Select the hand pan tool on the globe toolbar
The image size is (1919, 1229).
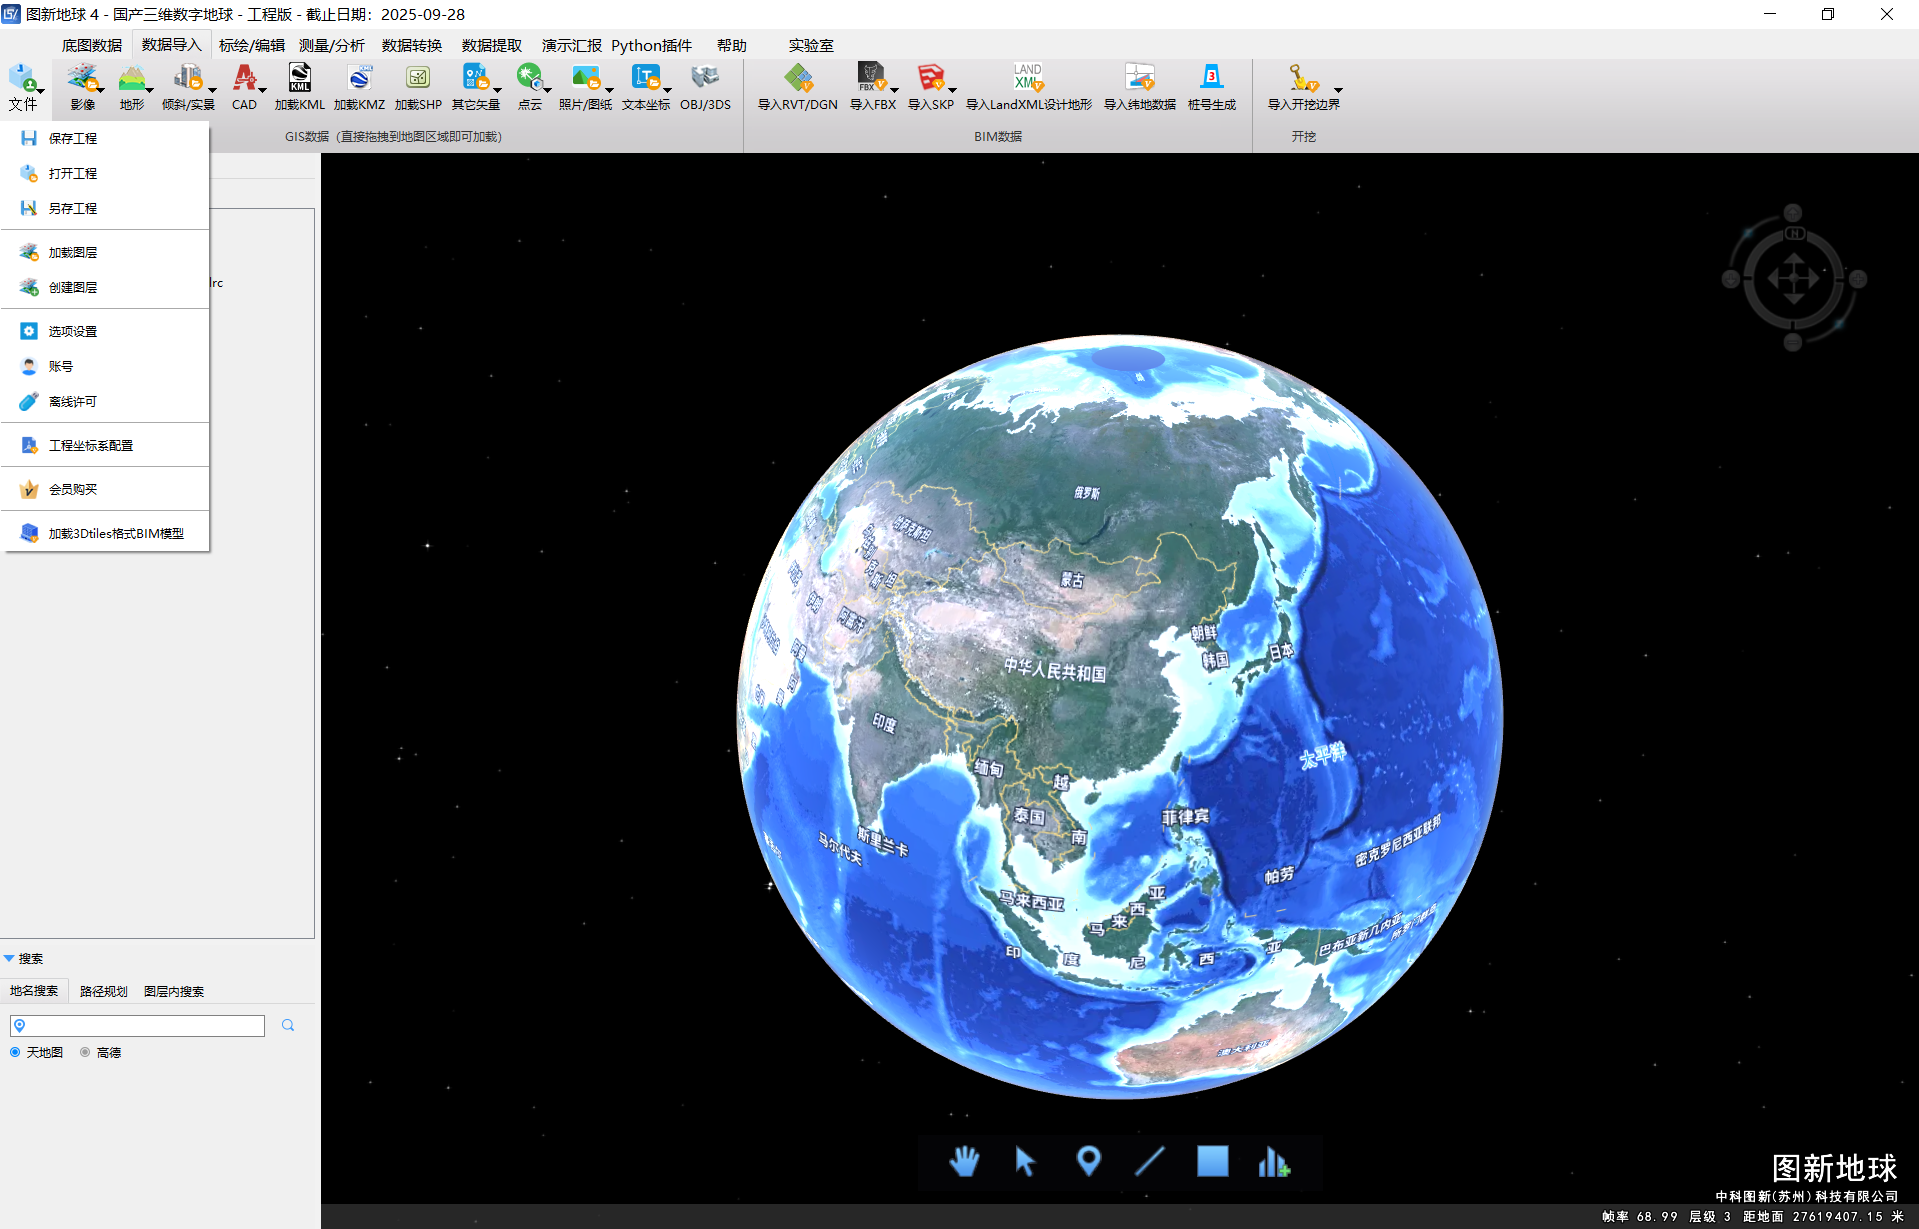(964, 1161)
